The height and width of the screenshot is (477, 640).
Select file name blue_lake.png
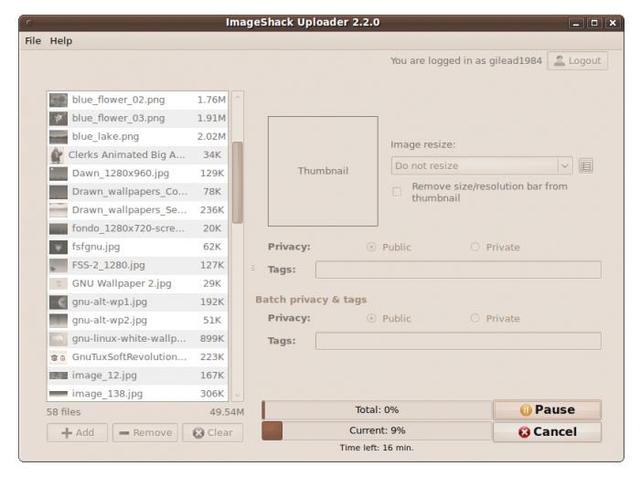point(105,137)
